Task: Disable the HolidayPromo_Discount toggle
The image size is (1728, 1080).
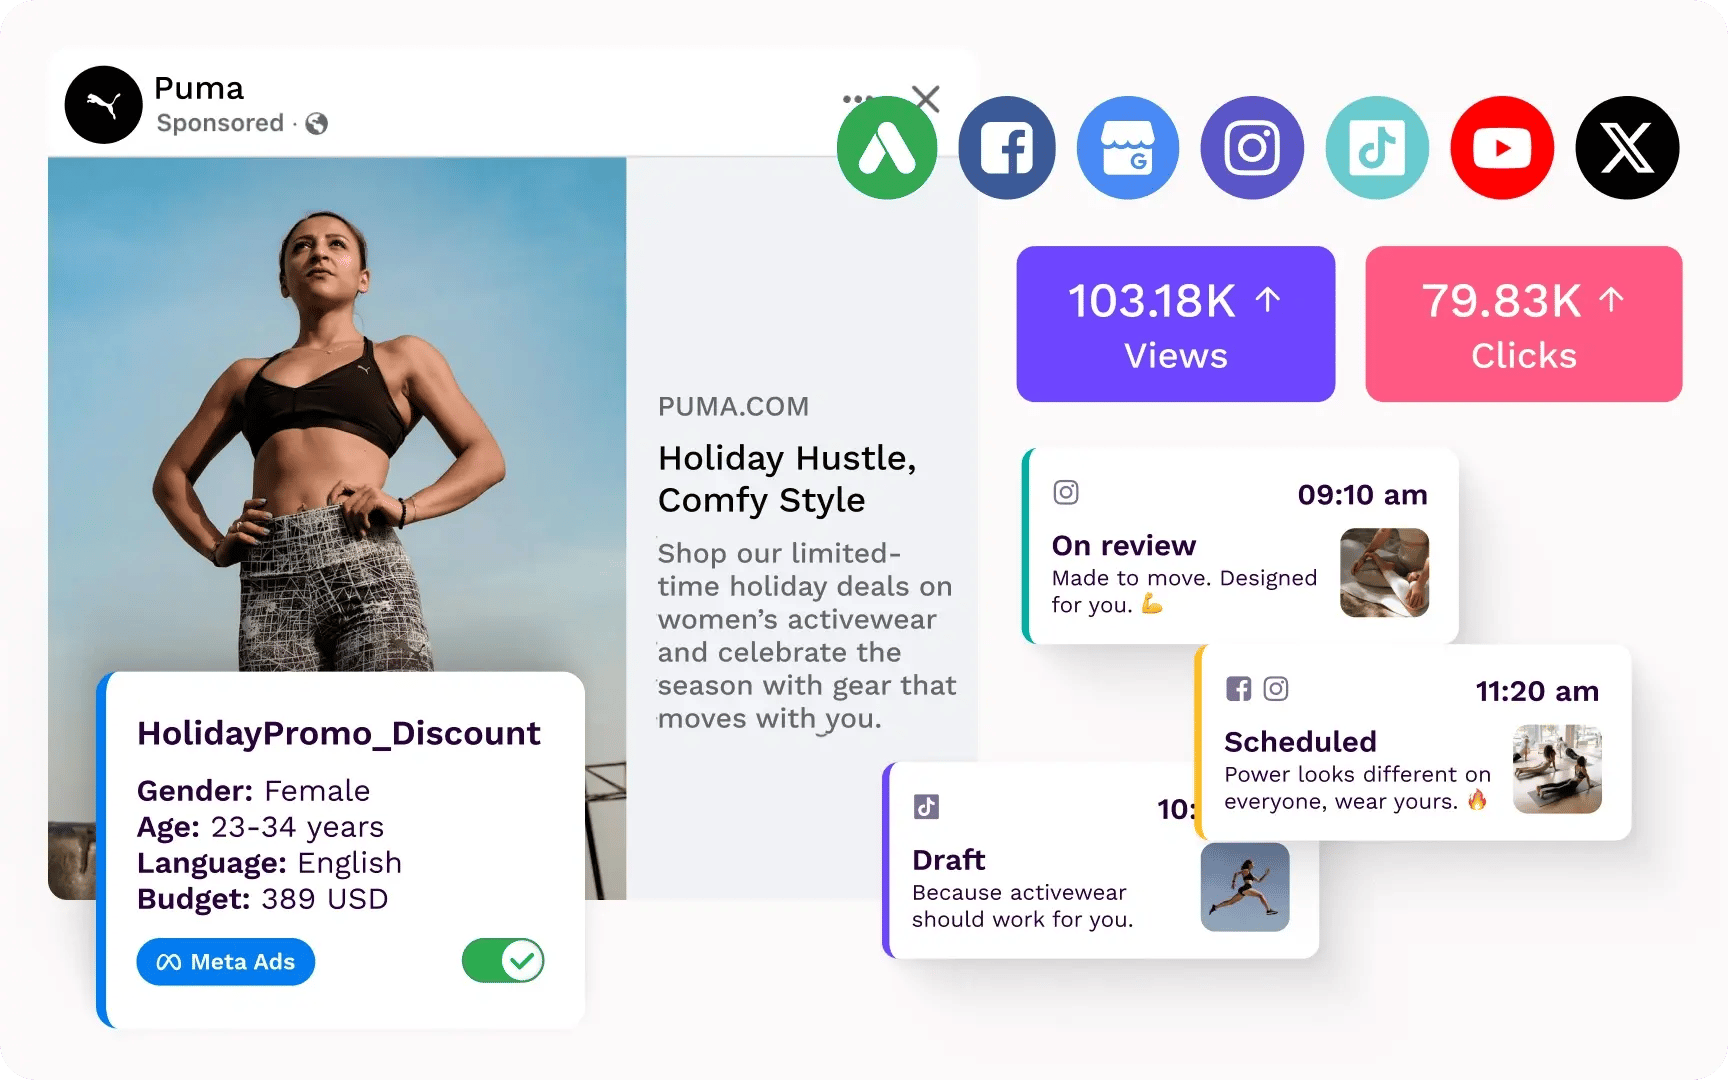Action: pos(502,961)
